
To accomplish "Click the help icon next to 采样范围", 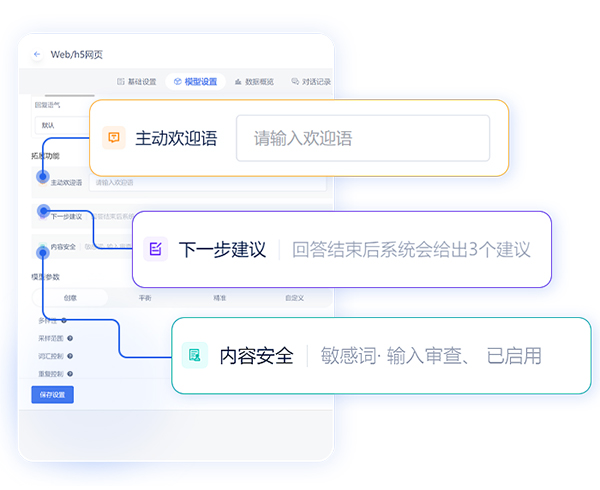I will [70, 338].
